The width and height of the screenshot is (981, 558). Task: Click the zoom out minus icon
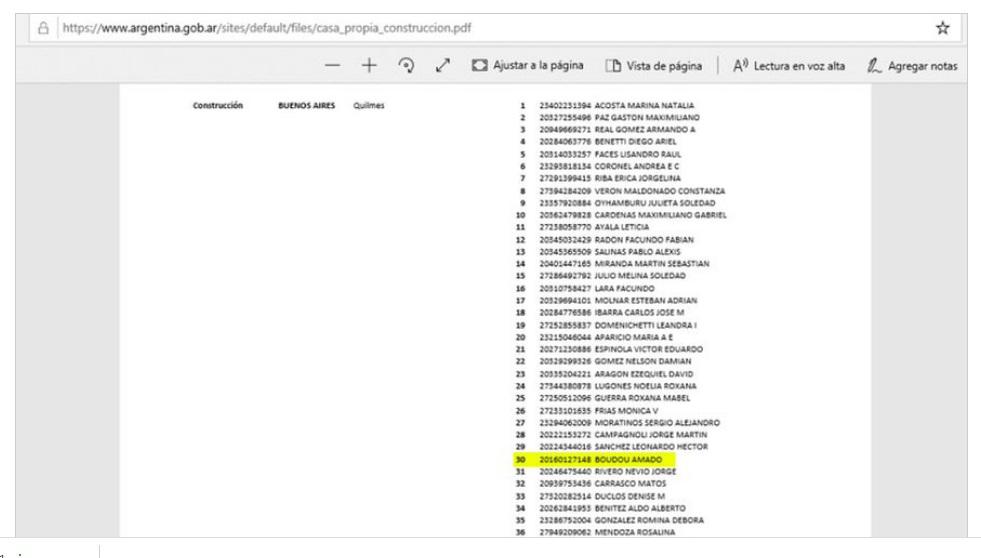tap(333, 66)
